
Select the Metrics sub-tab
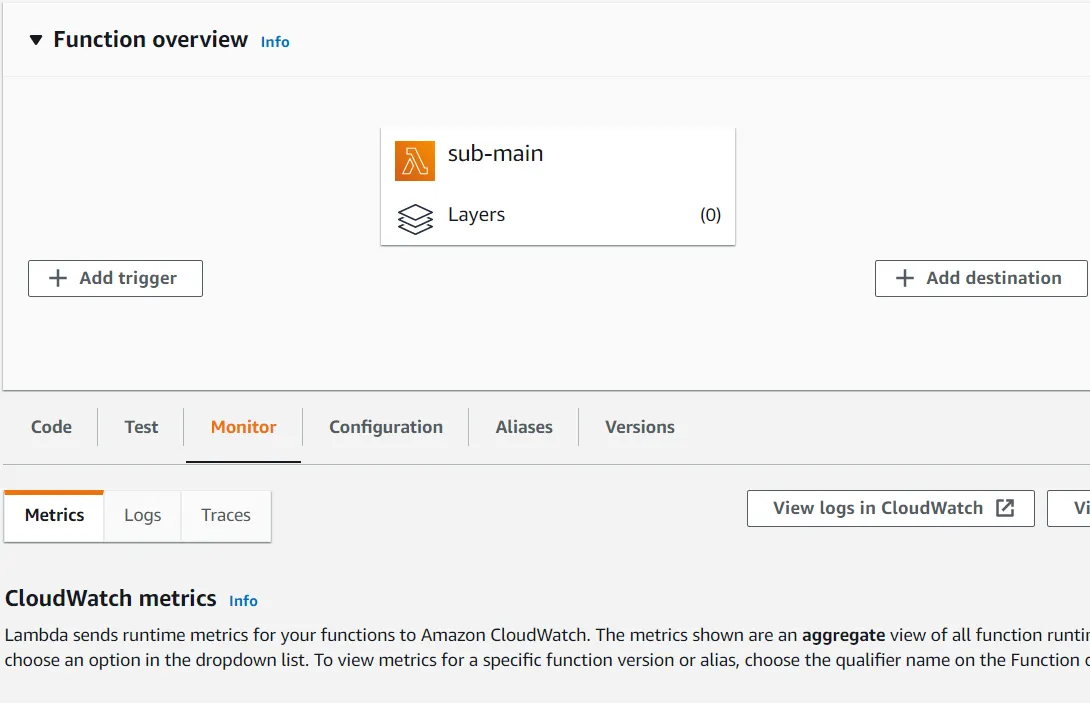click(x=55, y=515)
